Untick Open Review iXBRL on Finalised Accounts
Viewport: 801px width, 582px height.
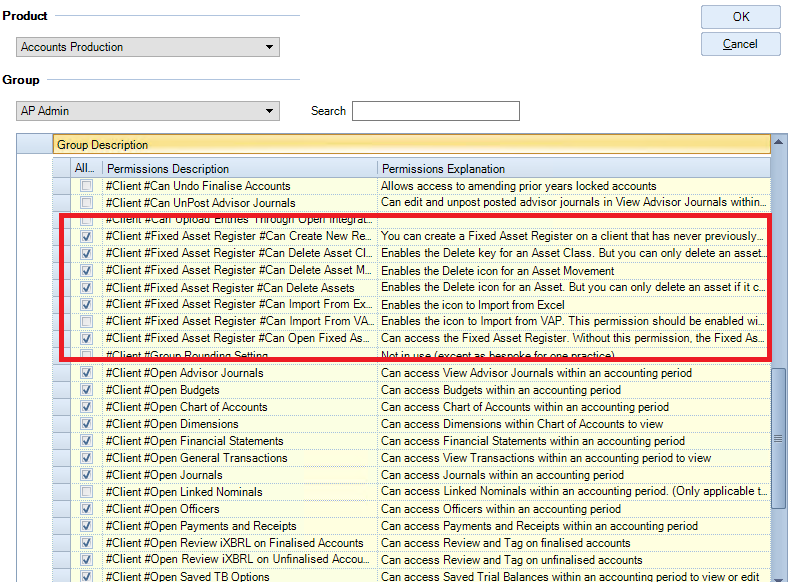coord(87,543)
